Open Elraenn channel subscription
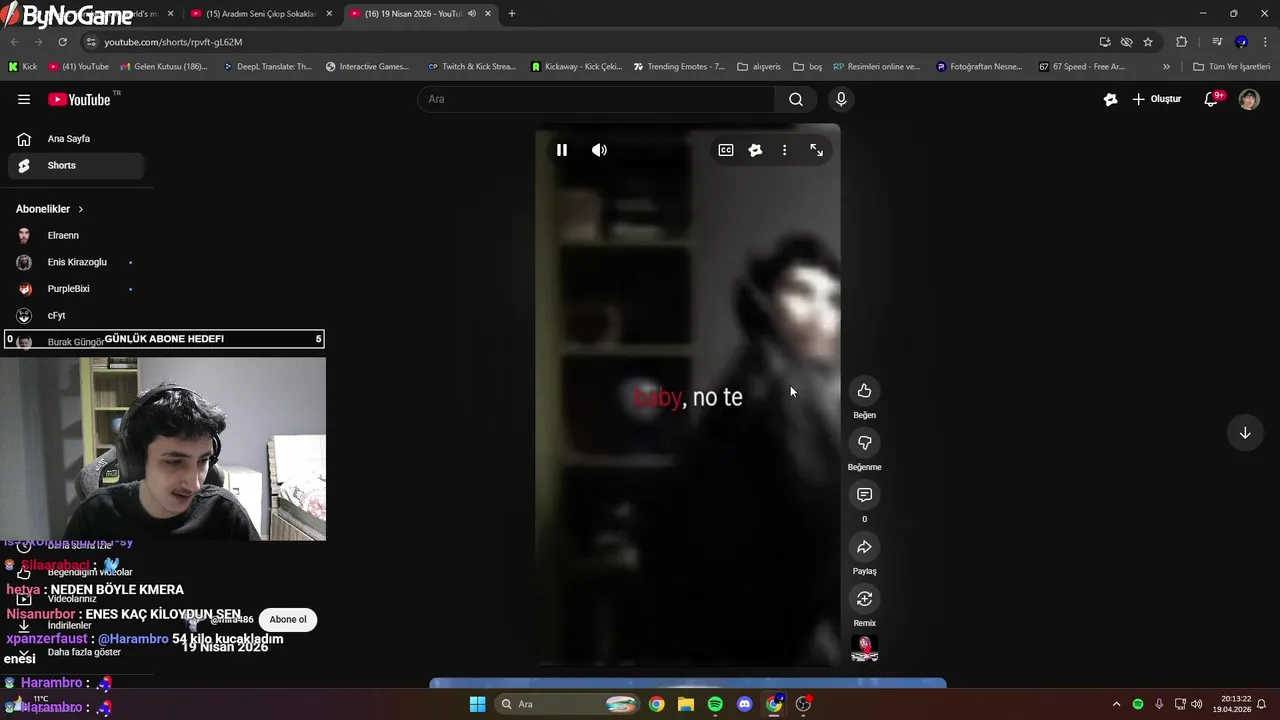This screenshot has height=720, width=1280. (76, 235)
